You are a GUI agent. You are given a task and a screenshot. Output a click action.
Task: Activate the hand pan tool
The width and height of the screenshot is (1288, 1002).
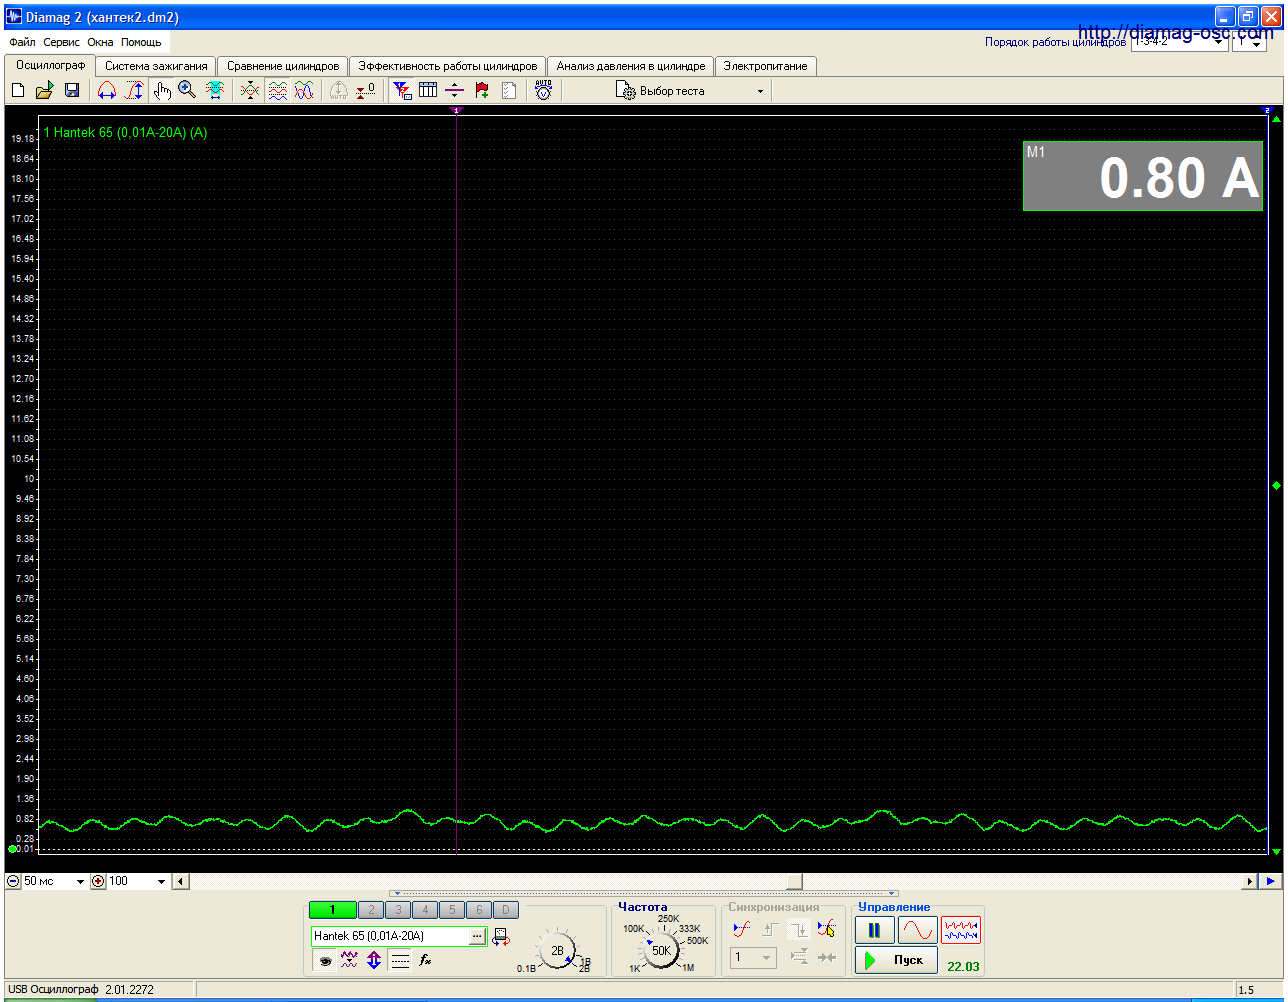point(162,91)
